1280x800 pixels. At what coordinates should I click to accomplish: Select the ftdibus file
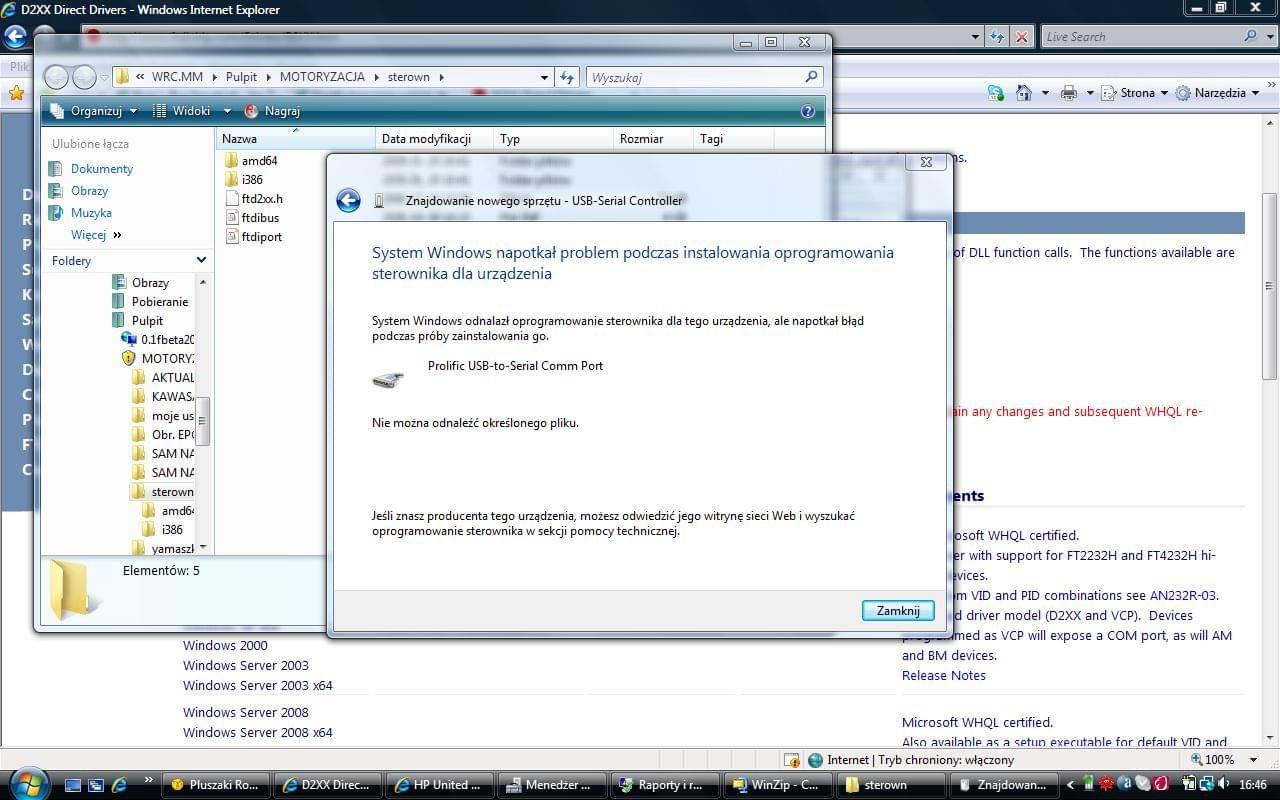[251, 217]
